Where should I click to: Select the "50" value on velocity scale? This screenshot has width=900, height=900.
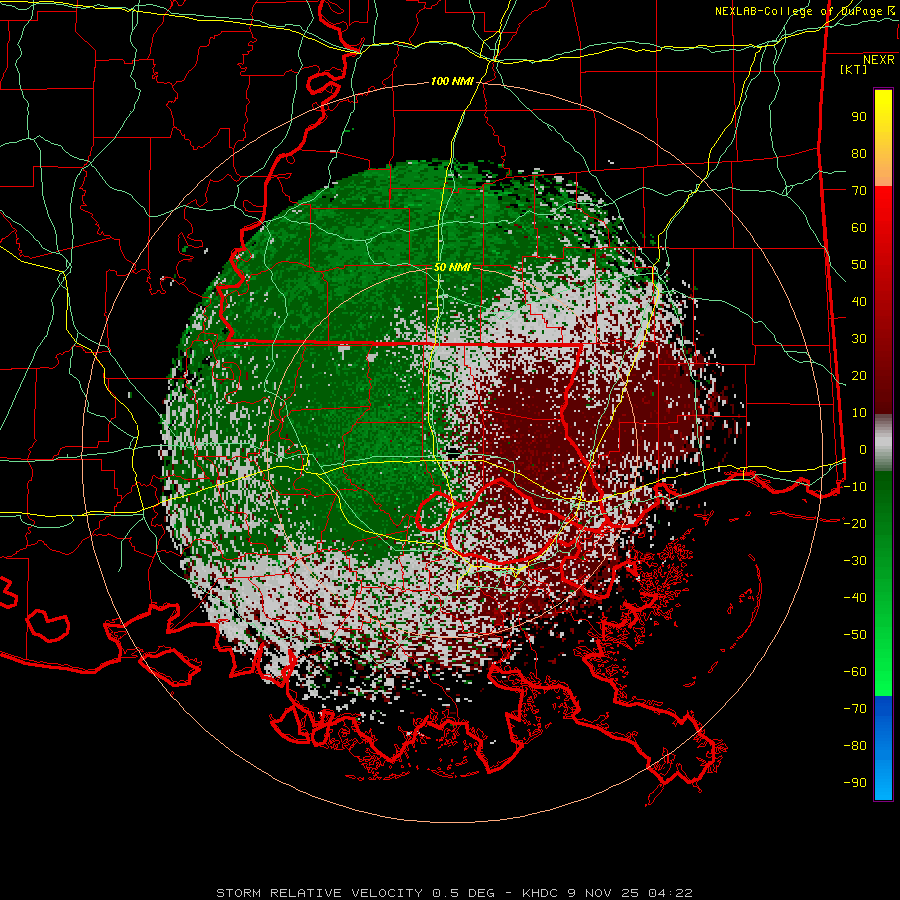859,265
